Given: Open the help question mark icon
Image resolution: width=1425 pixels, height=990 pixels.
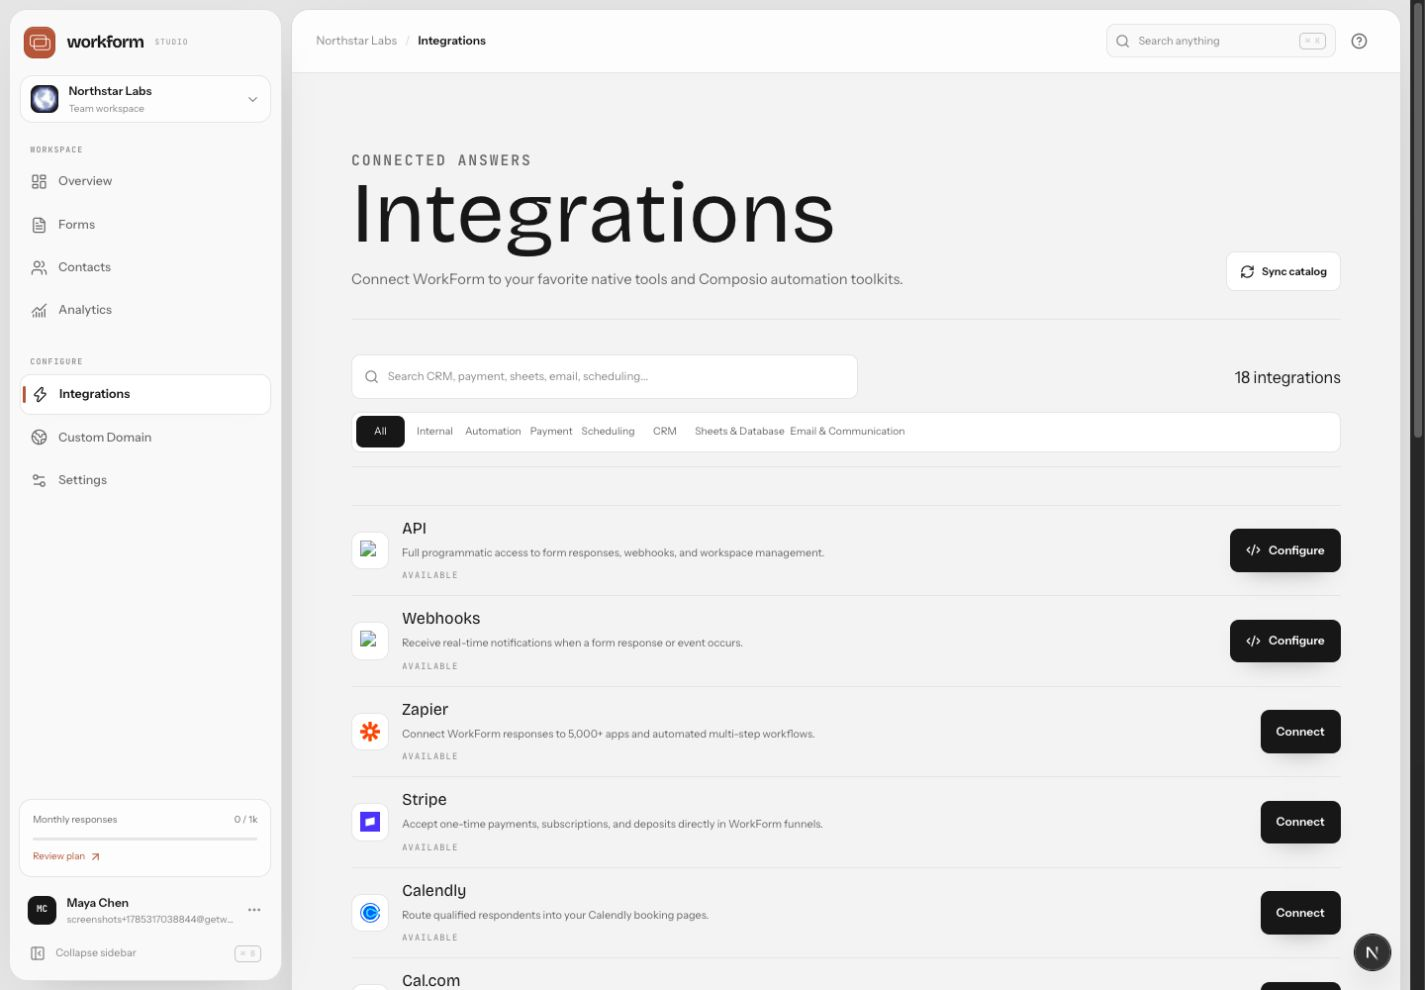Looking at the screenshot, I should (x=1359, y=41).
